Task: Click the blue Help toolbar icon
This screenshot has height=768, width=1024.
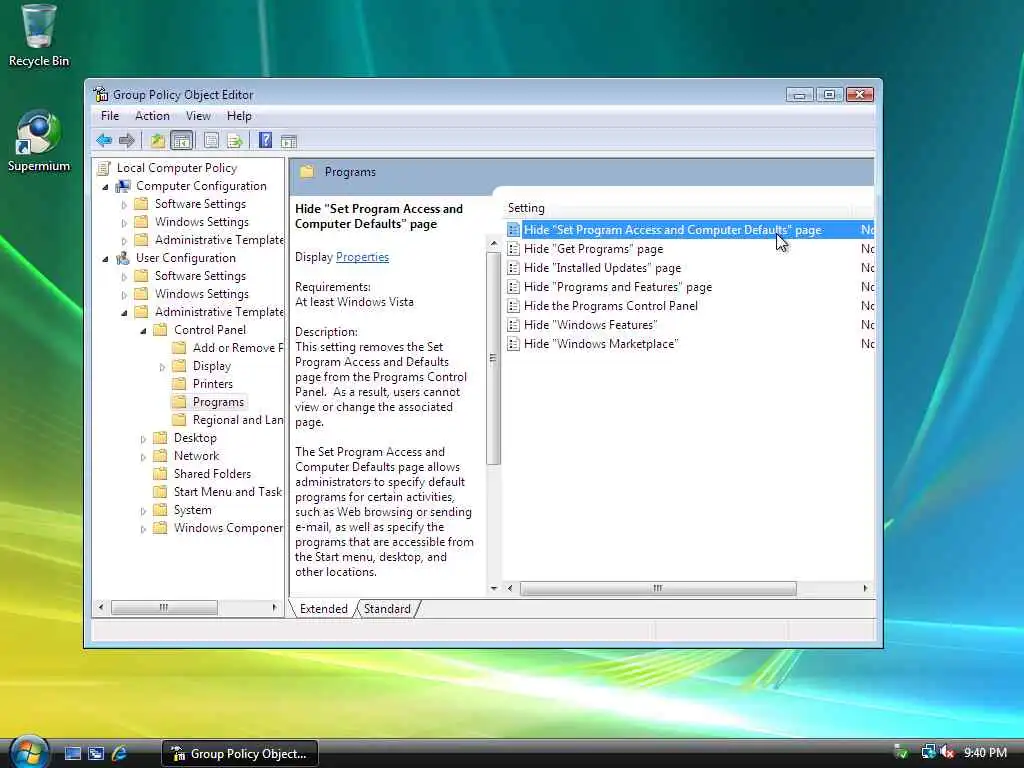Action: click(265, 140)
